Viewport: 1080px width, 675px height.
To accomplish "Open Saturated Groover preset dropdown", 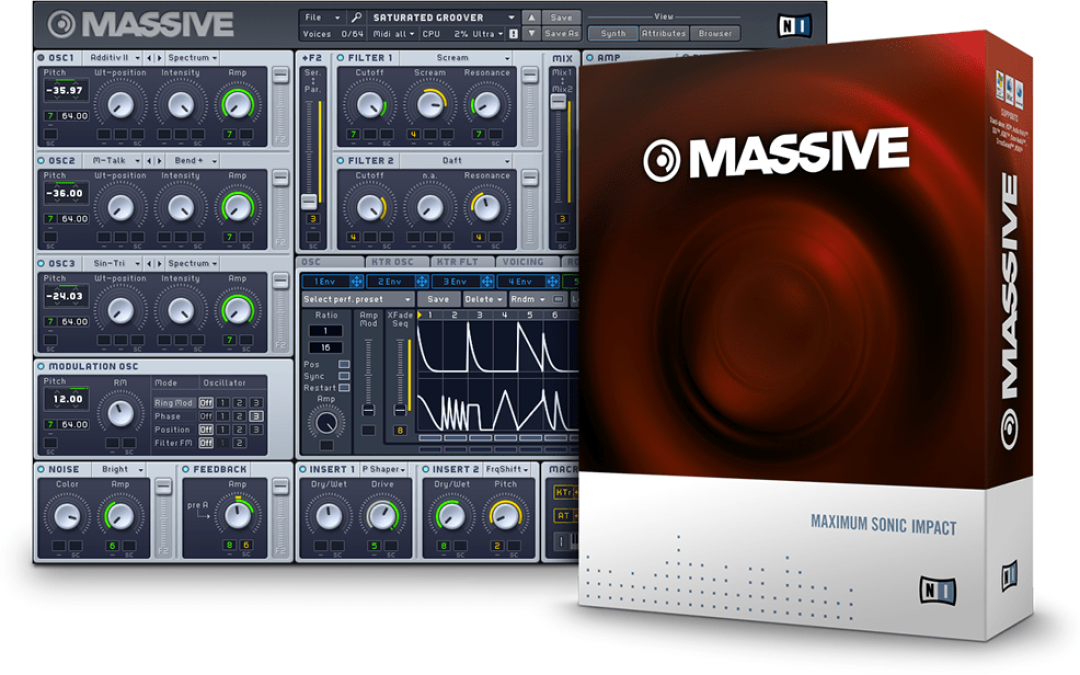I will click(443, 17).
